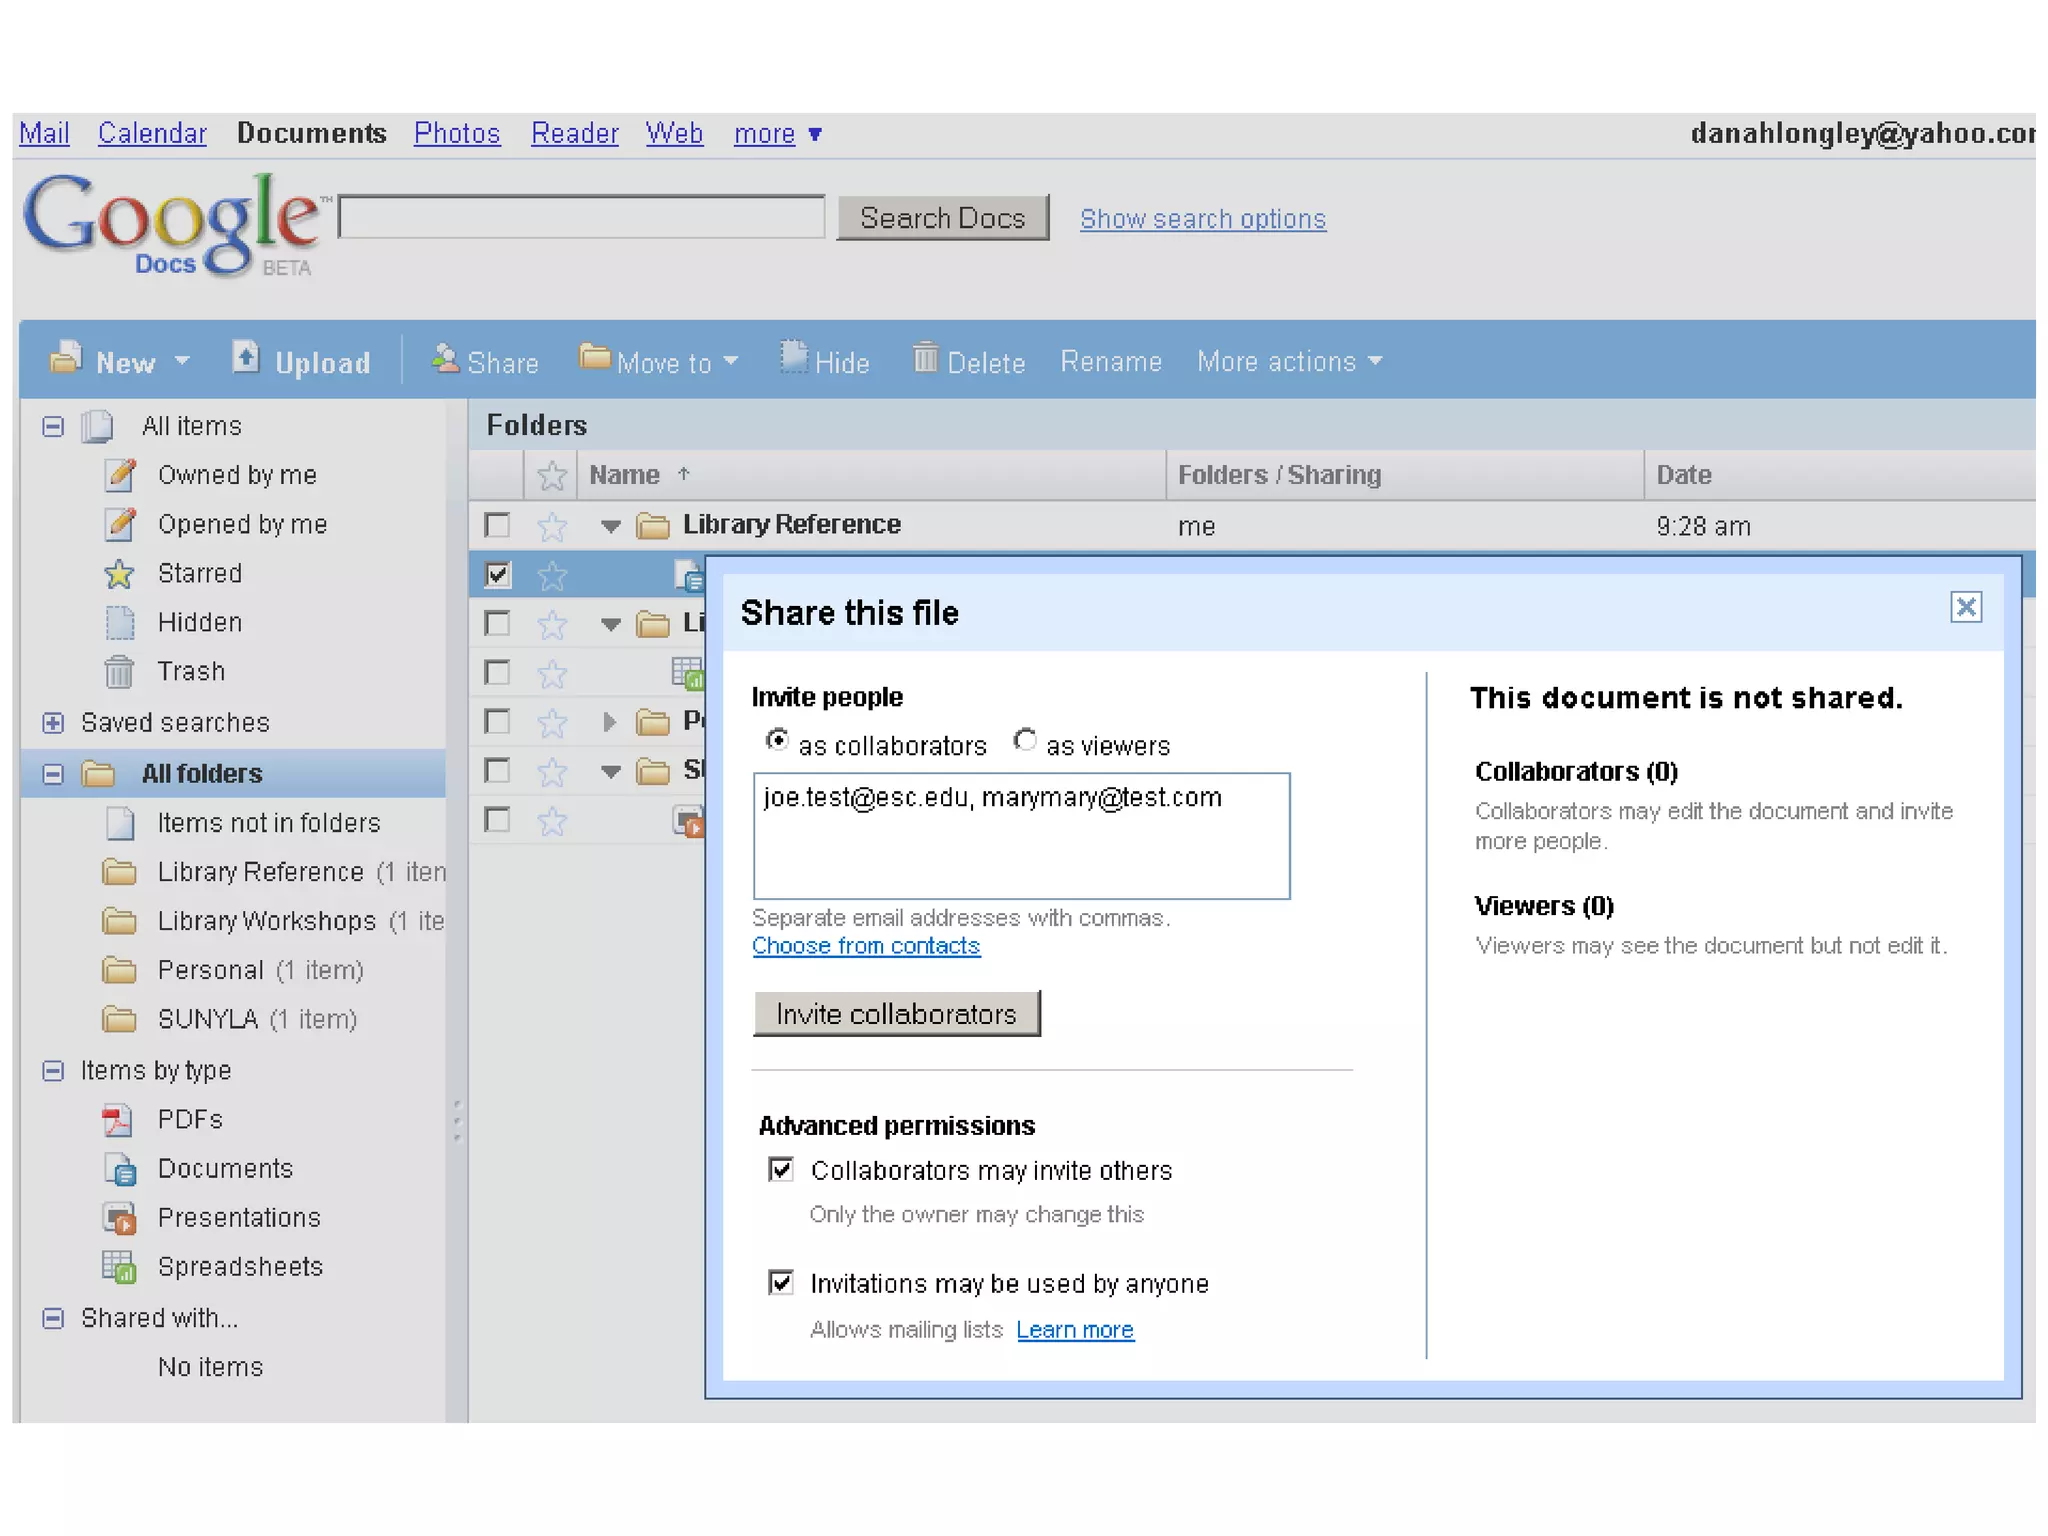Viewport: 2048px width, 1536px height.
Task: Star the Library Reference folder
Action: tap(552, 526)
